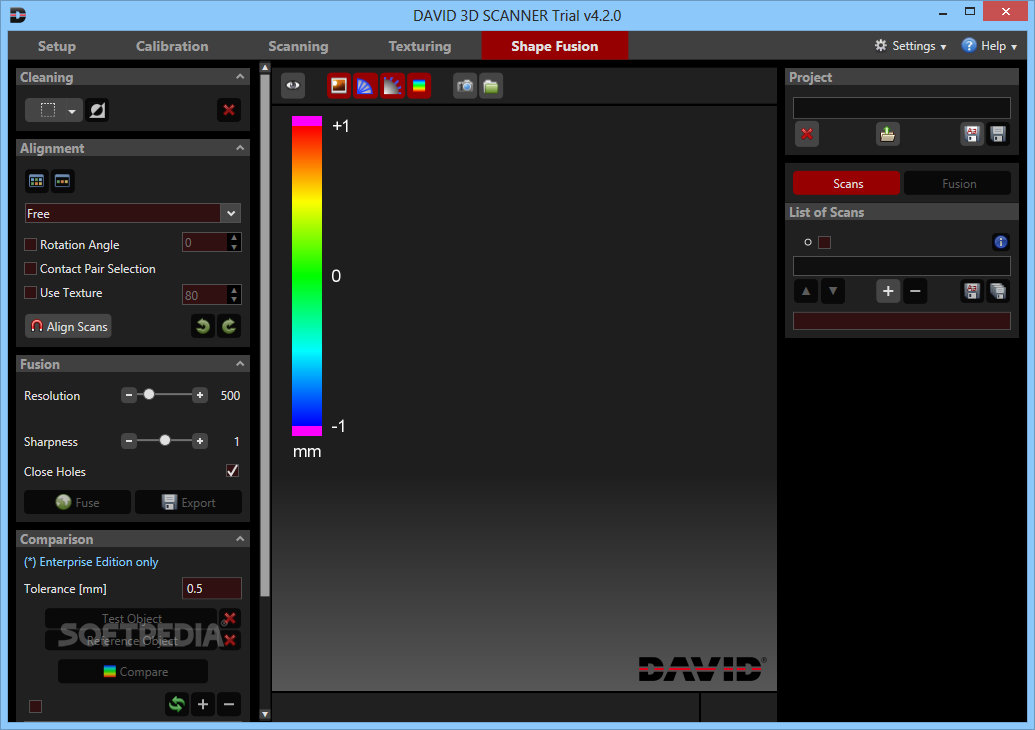Click the Compare button
The height and width of the screenshot is (730, 1035).
click(133, 671)
